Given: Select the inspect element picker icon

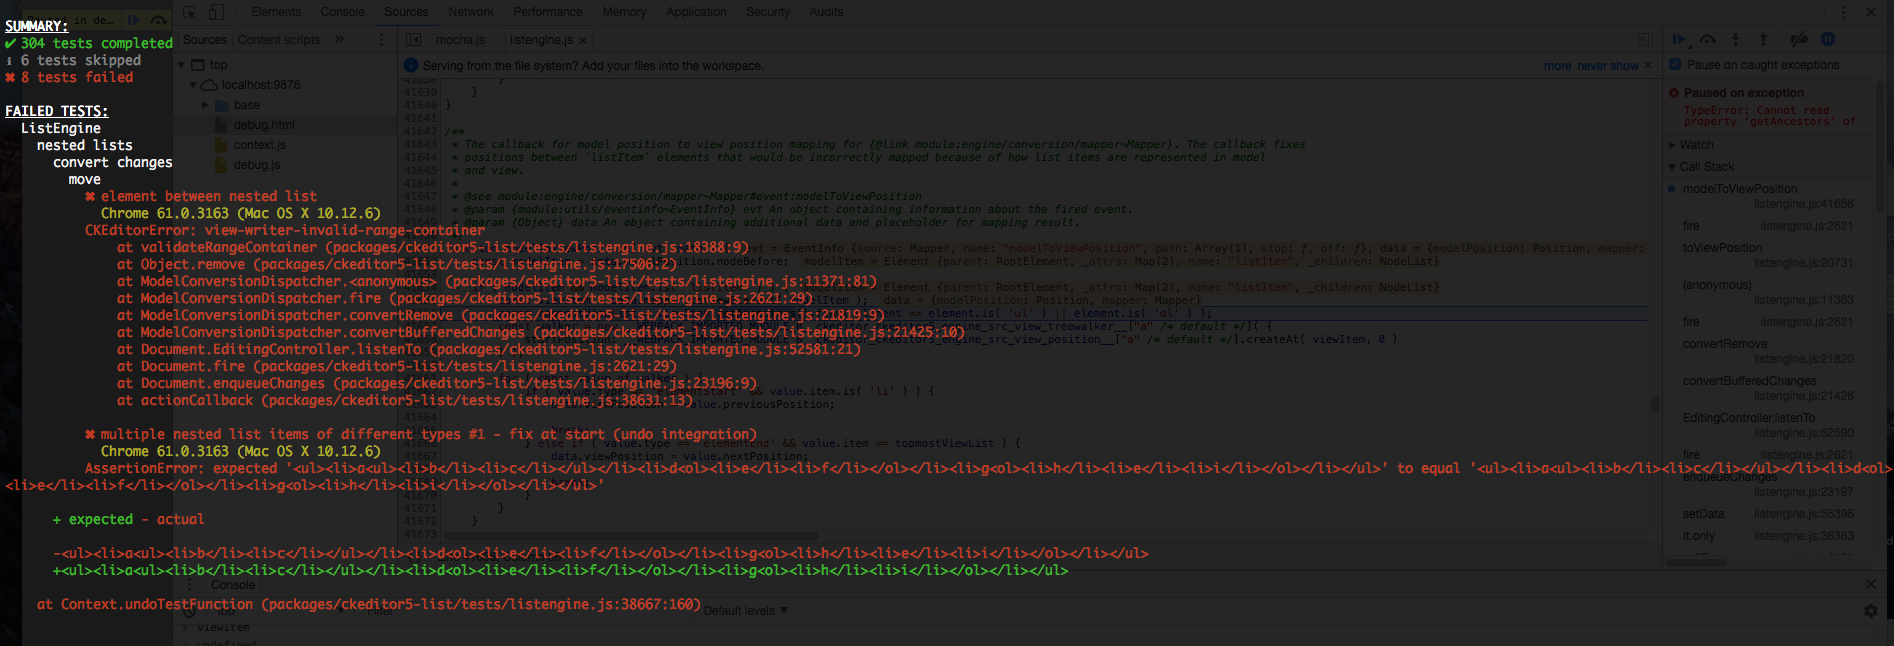Looking at the screenshot, I should point(190,12).
